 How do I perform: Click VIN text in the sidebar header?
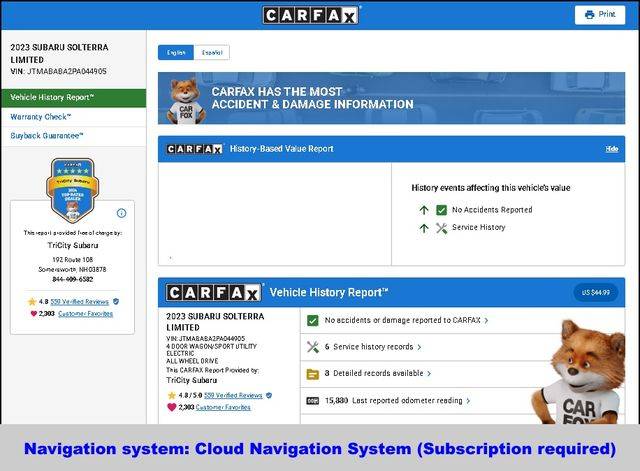[58, 71]
